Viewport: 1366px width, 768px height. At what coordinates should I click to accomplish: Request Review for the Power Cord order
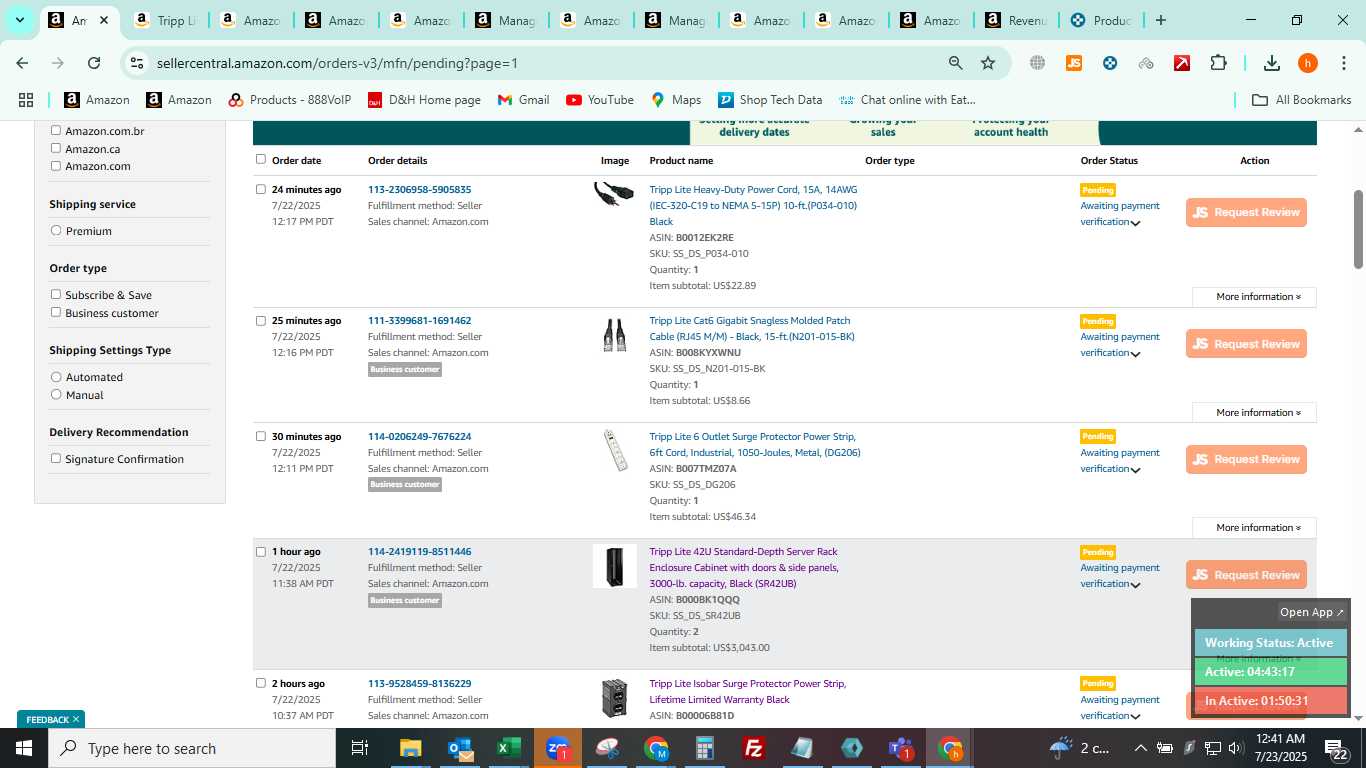click(x=1246, y=212)
